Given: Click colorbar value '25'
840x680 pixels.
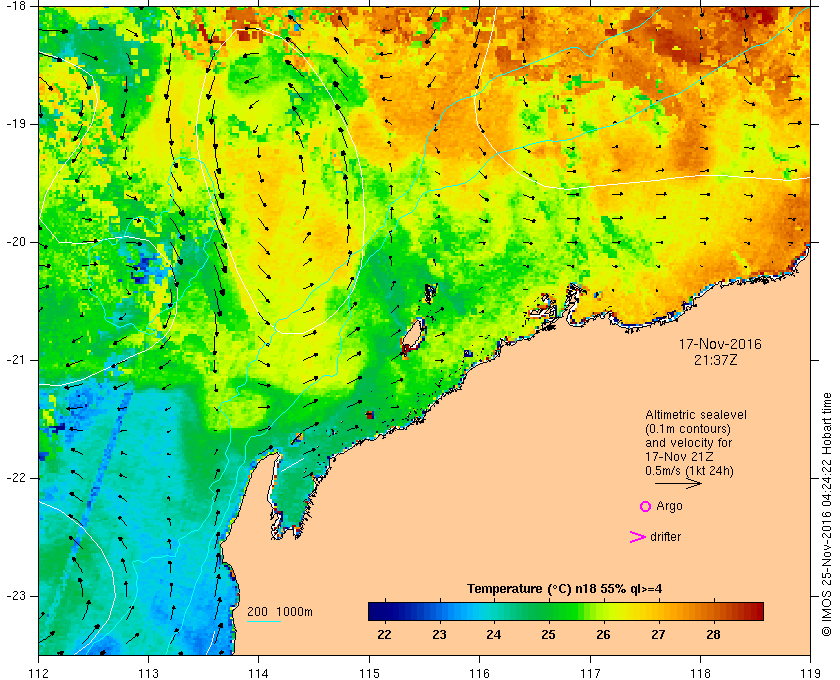Looking at the screenshot, I should 548,635.
